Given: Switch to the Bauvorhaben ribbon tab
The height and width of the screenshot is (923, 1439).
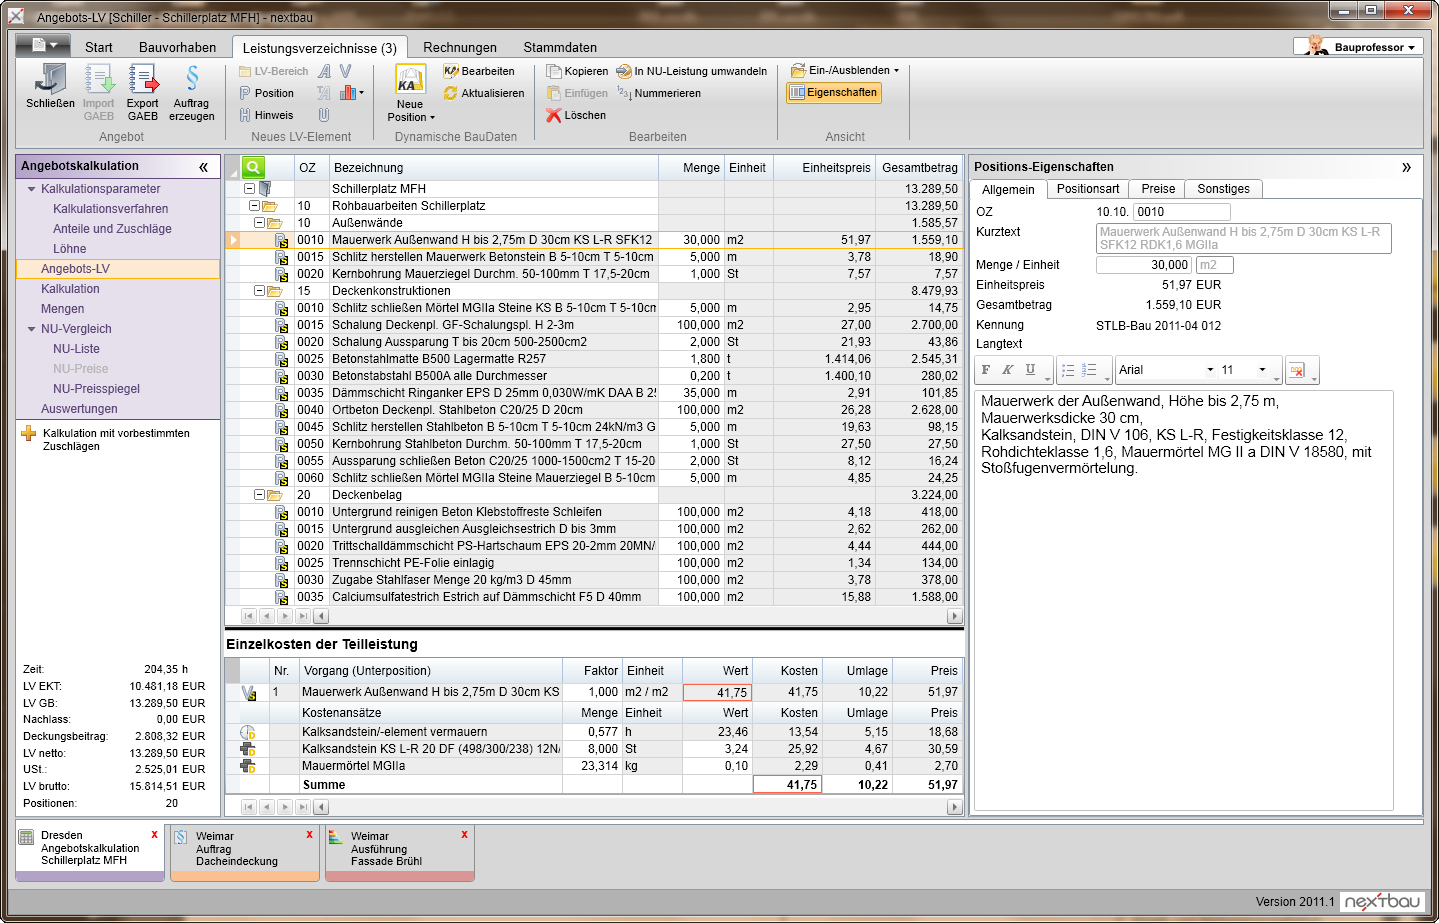Looking at the screenshot, I should point(177,47).
